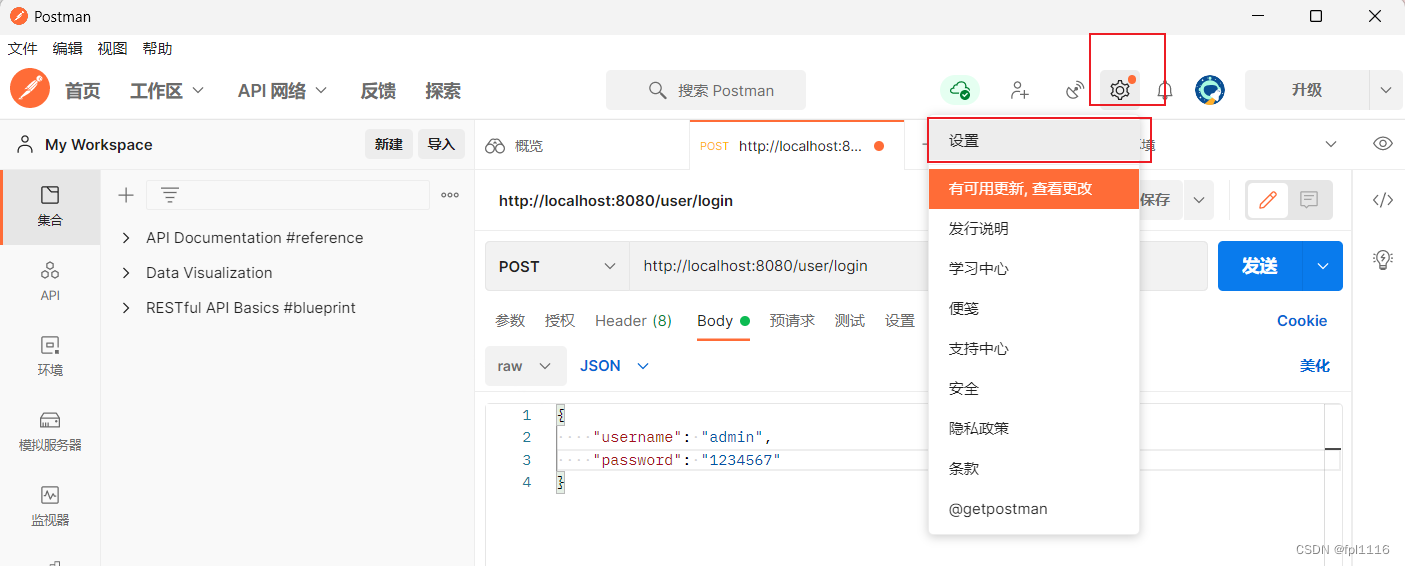
Task: Open the Collections sidebar section (集合)
Action: pyautogui.click(x=50, y=207)
